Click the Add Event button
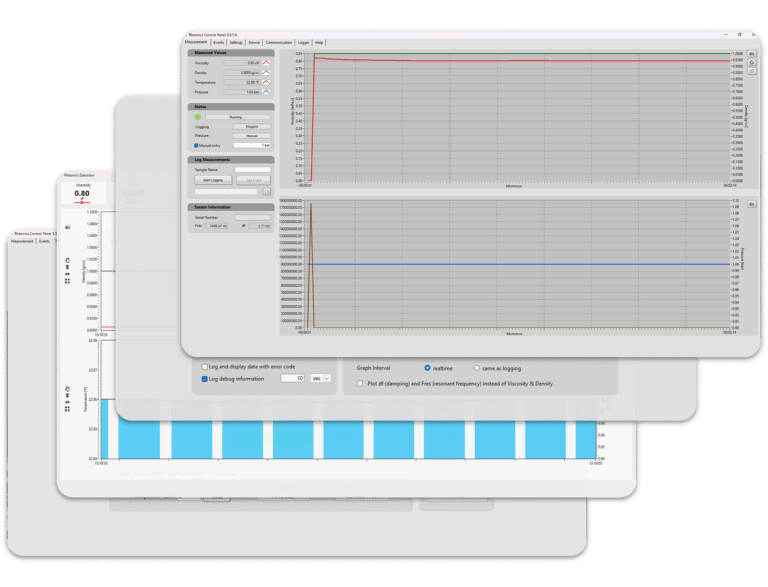Image resolution: width=768 pixels, height=587 pixels. (253, 180)
